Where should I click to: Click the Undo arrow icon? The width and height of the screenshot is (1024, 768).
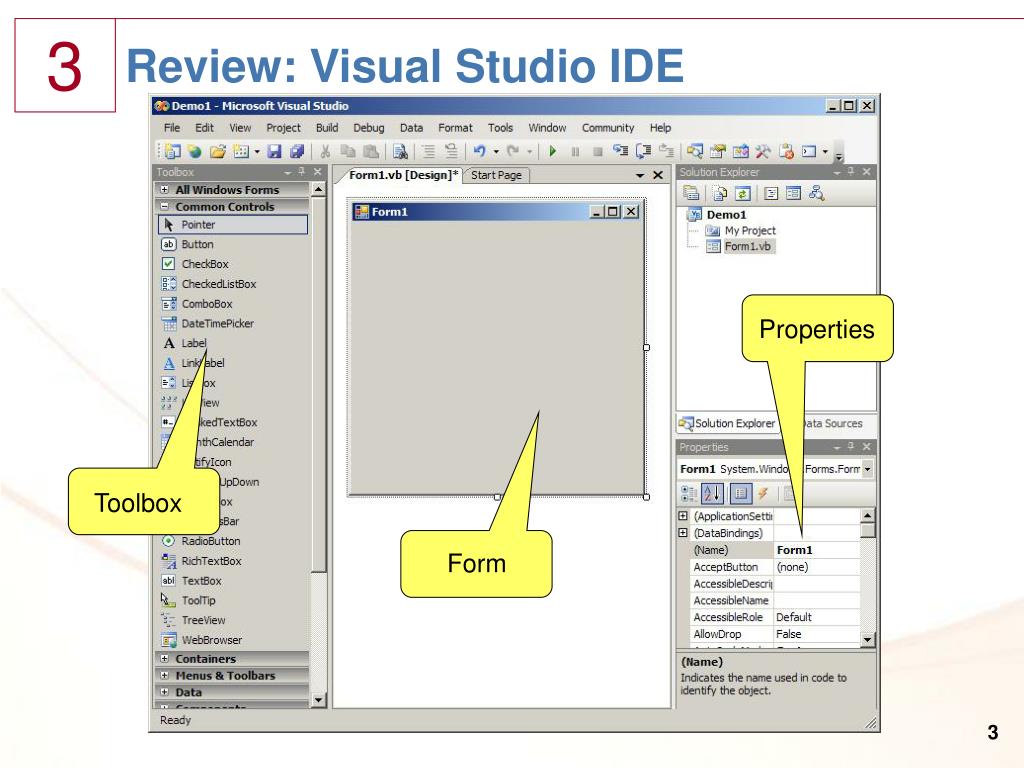tap(480, 151)
